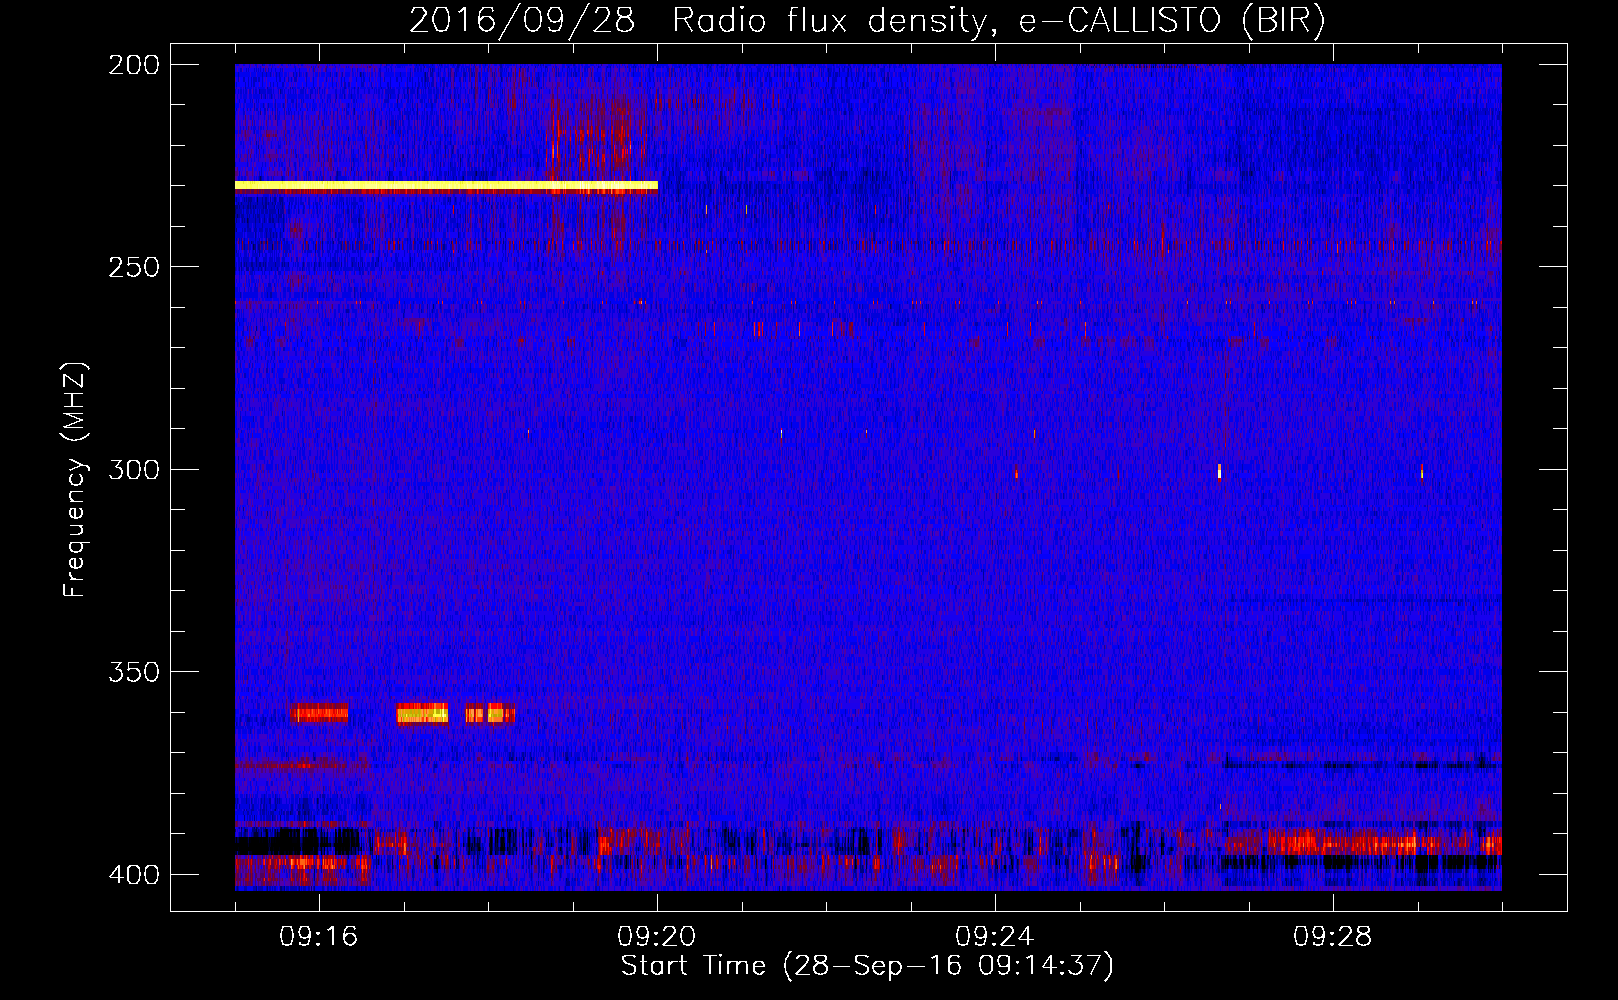Click the brightest yellow burst segment near 360 MHz
The image size is (1618, 1000).
pyautogui.click(x=422, y=713)
